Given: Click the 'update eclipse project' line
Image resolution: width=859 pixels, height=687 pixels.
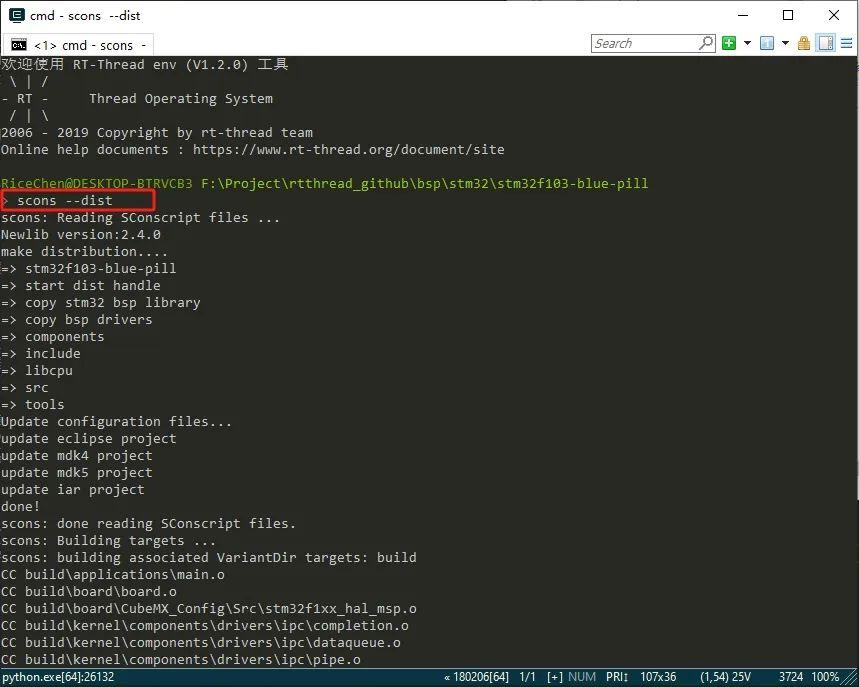Looking at the screenshot, I should 89,438.
